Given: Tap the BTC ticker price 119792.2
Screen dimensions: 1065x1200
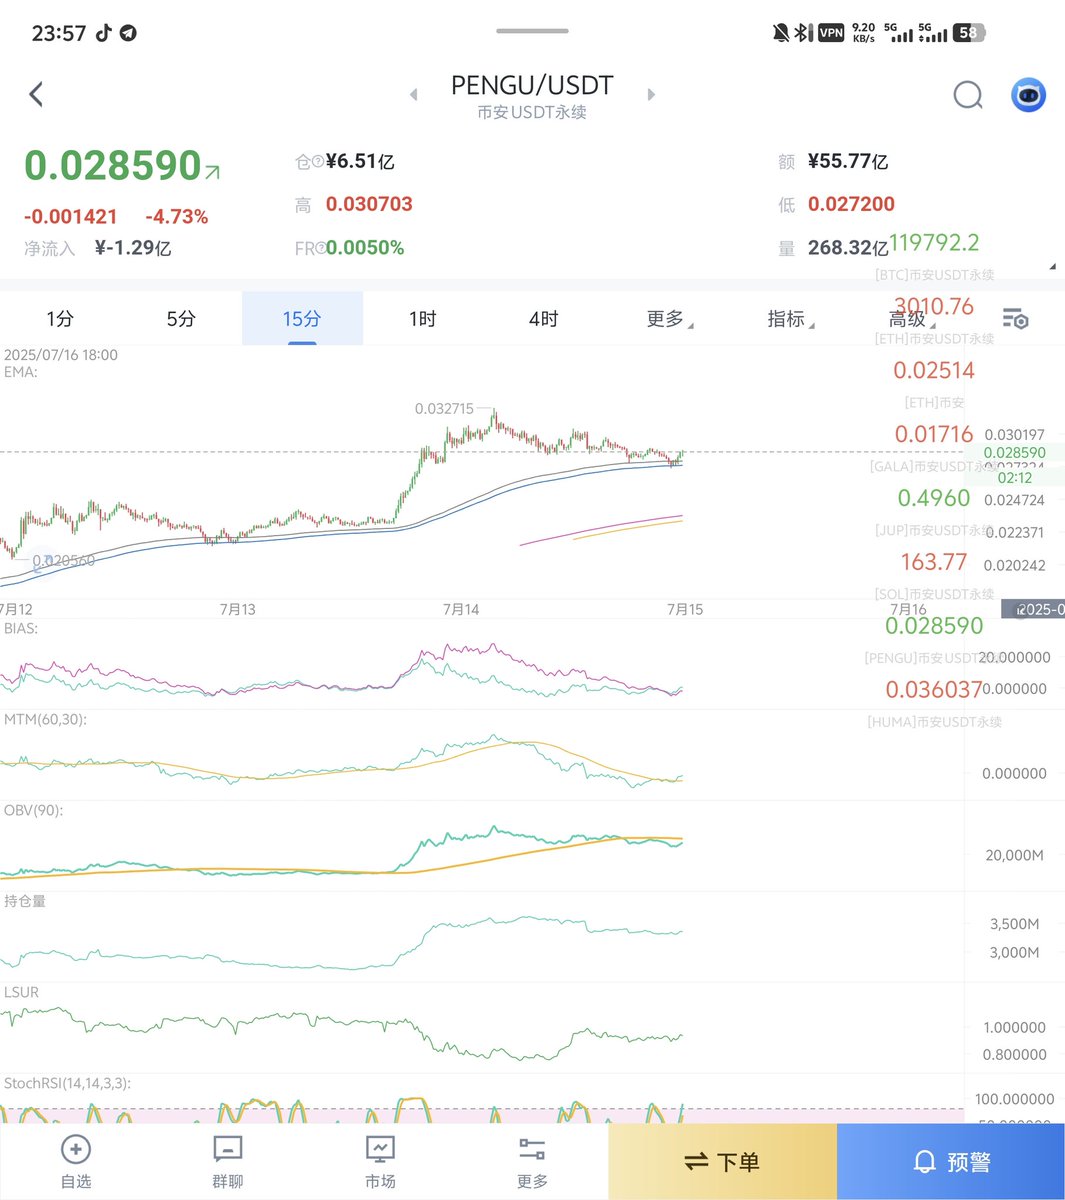Looking at the screenshot, I should (x=934, y=243).
